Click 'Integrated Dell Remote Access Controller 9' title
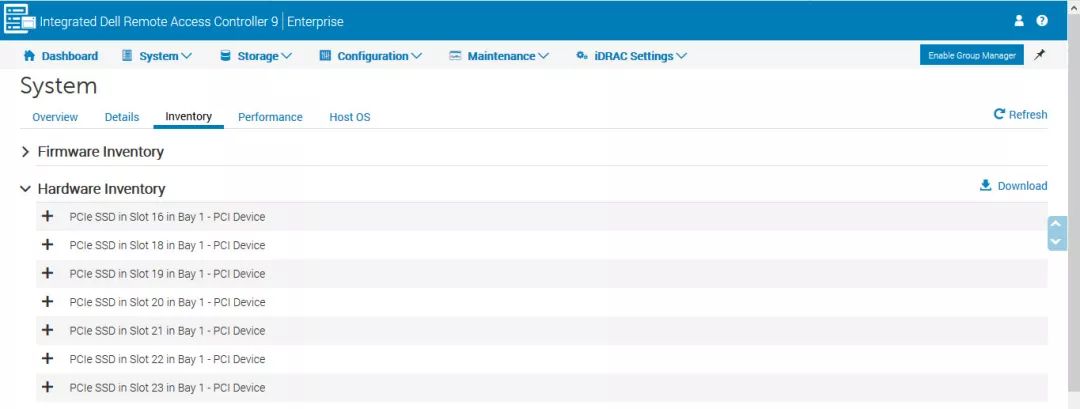This screenshot has height=409, width=1080. point(159,21)
